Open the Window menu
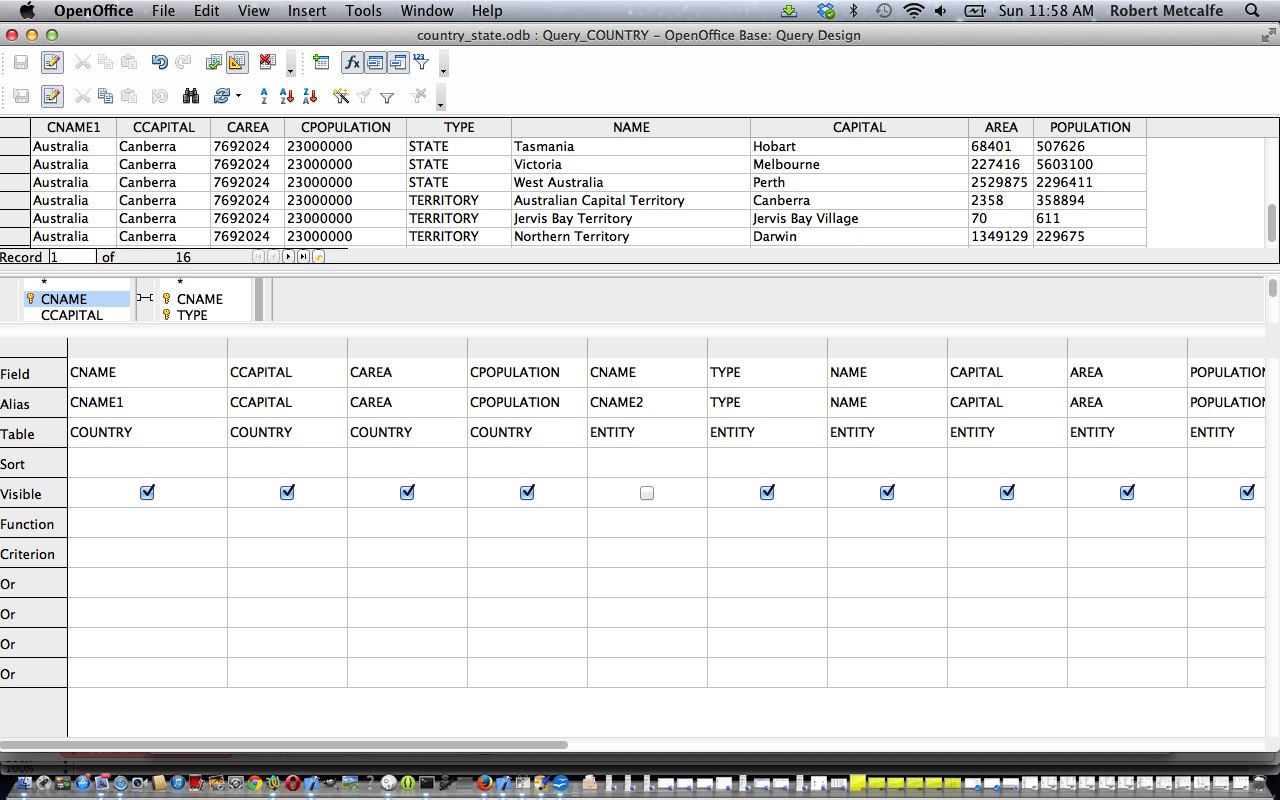This screenshot has width=1280, height=800. (x=426, y=11)
